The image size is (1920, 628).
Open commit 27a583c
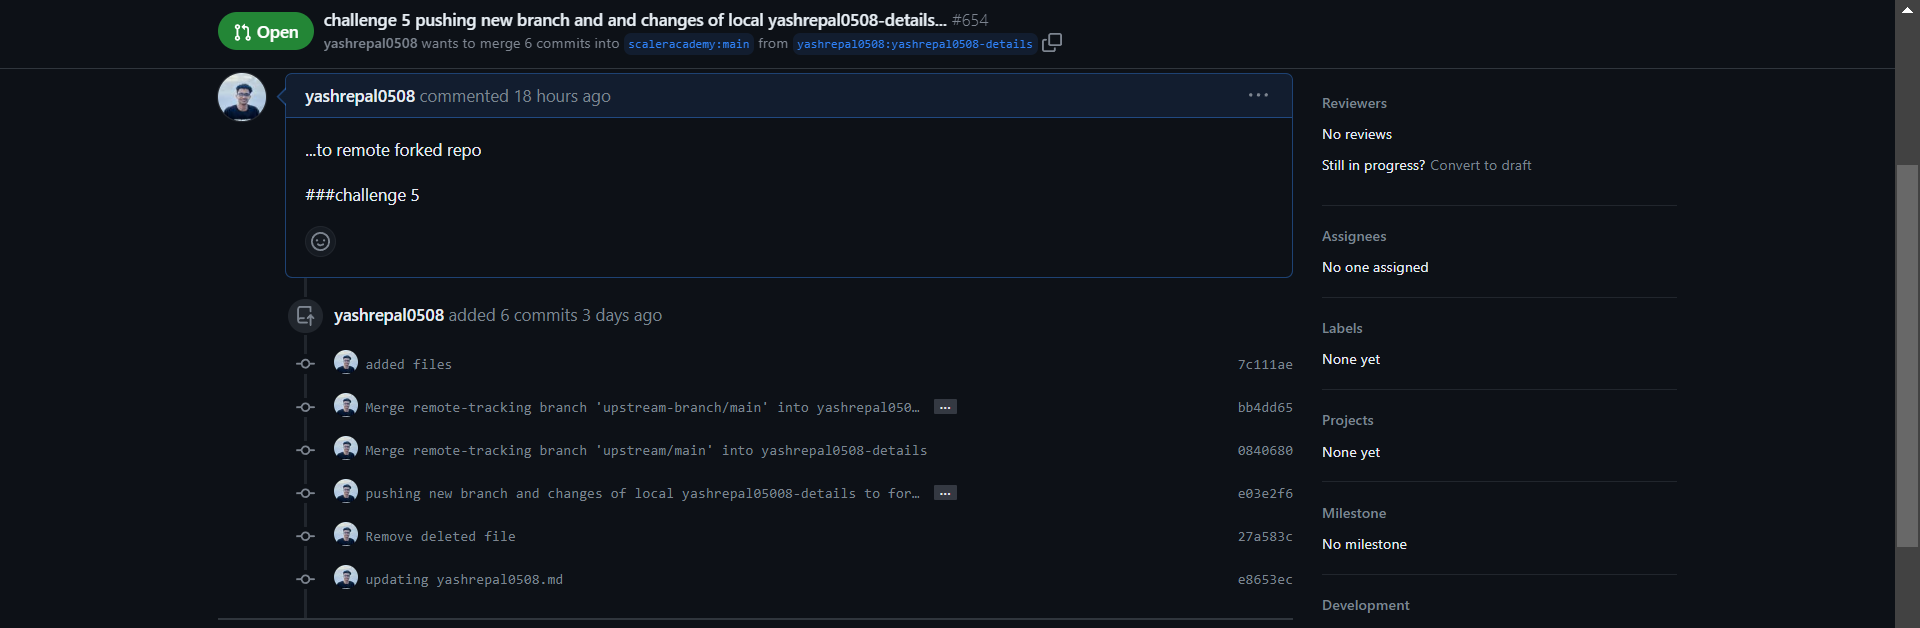(x=1264, y=536)
